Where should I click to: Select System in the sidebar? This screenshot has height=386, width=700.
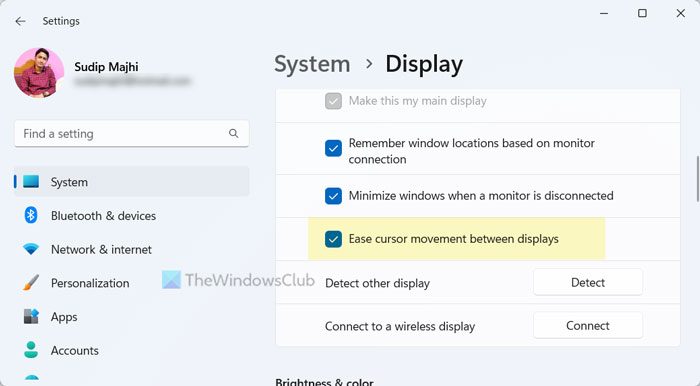pos(131,182)
